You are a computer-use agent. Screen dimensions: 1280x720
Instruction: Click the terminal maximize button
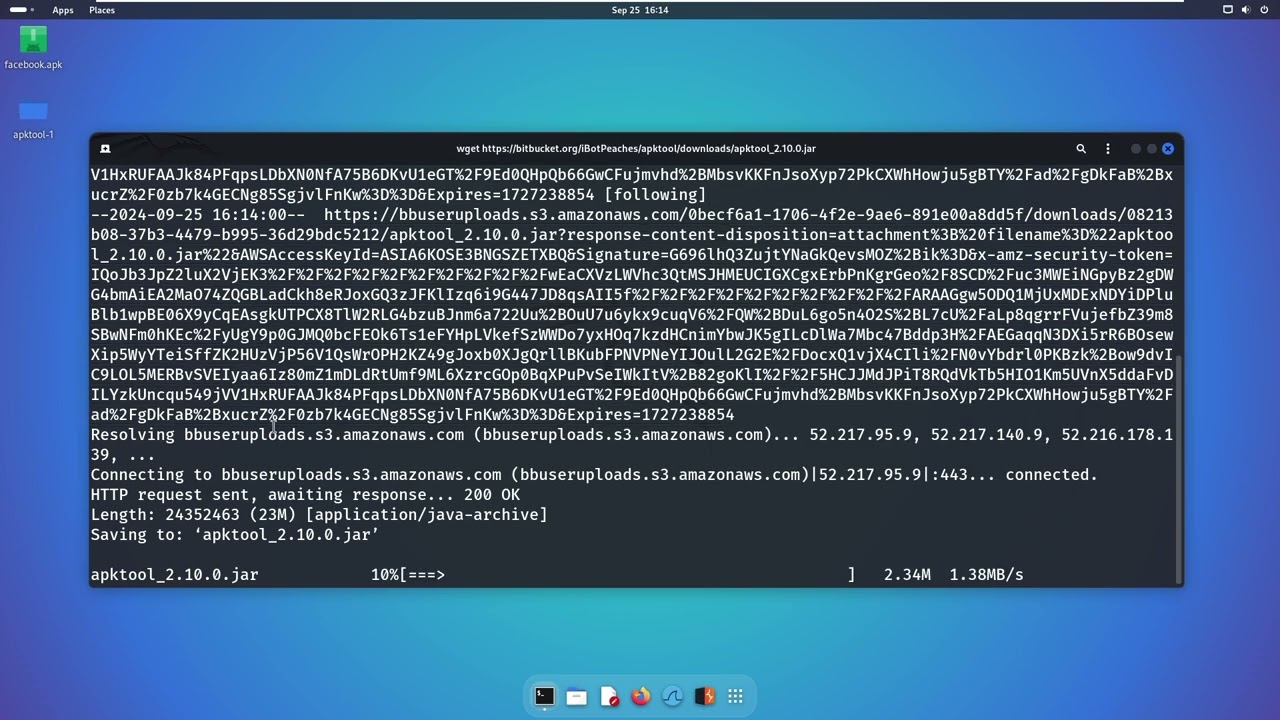click(1152, 149)
